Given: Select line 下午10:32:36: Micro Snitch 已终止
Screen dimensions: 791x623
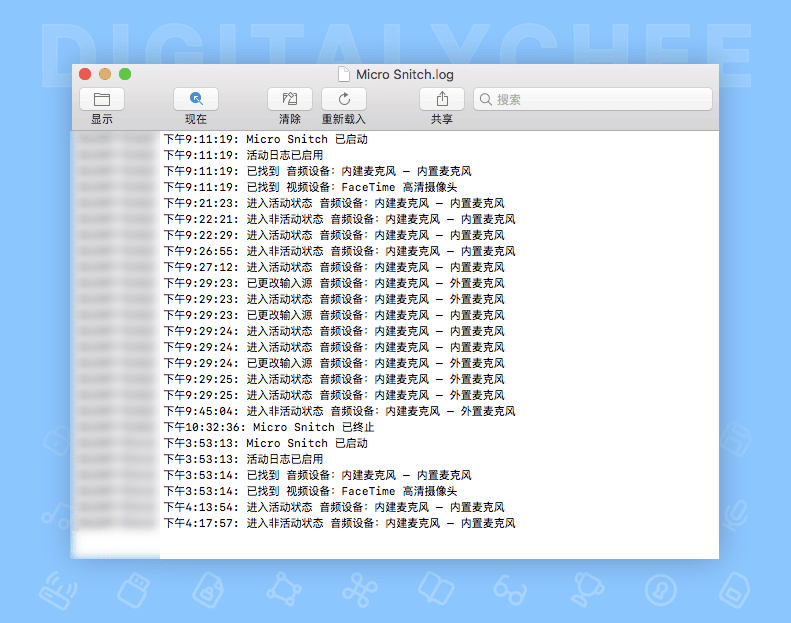Looking at the screenshot, I should click(269, 427).
